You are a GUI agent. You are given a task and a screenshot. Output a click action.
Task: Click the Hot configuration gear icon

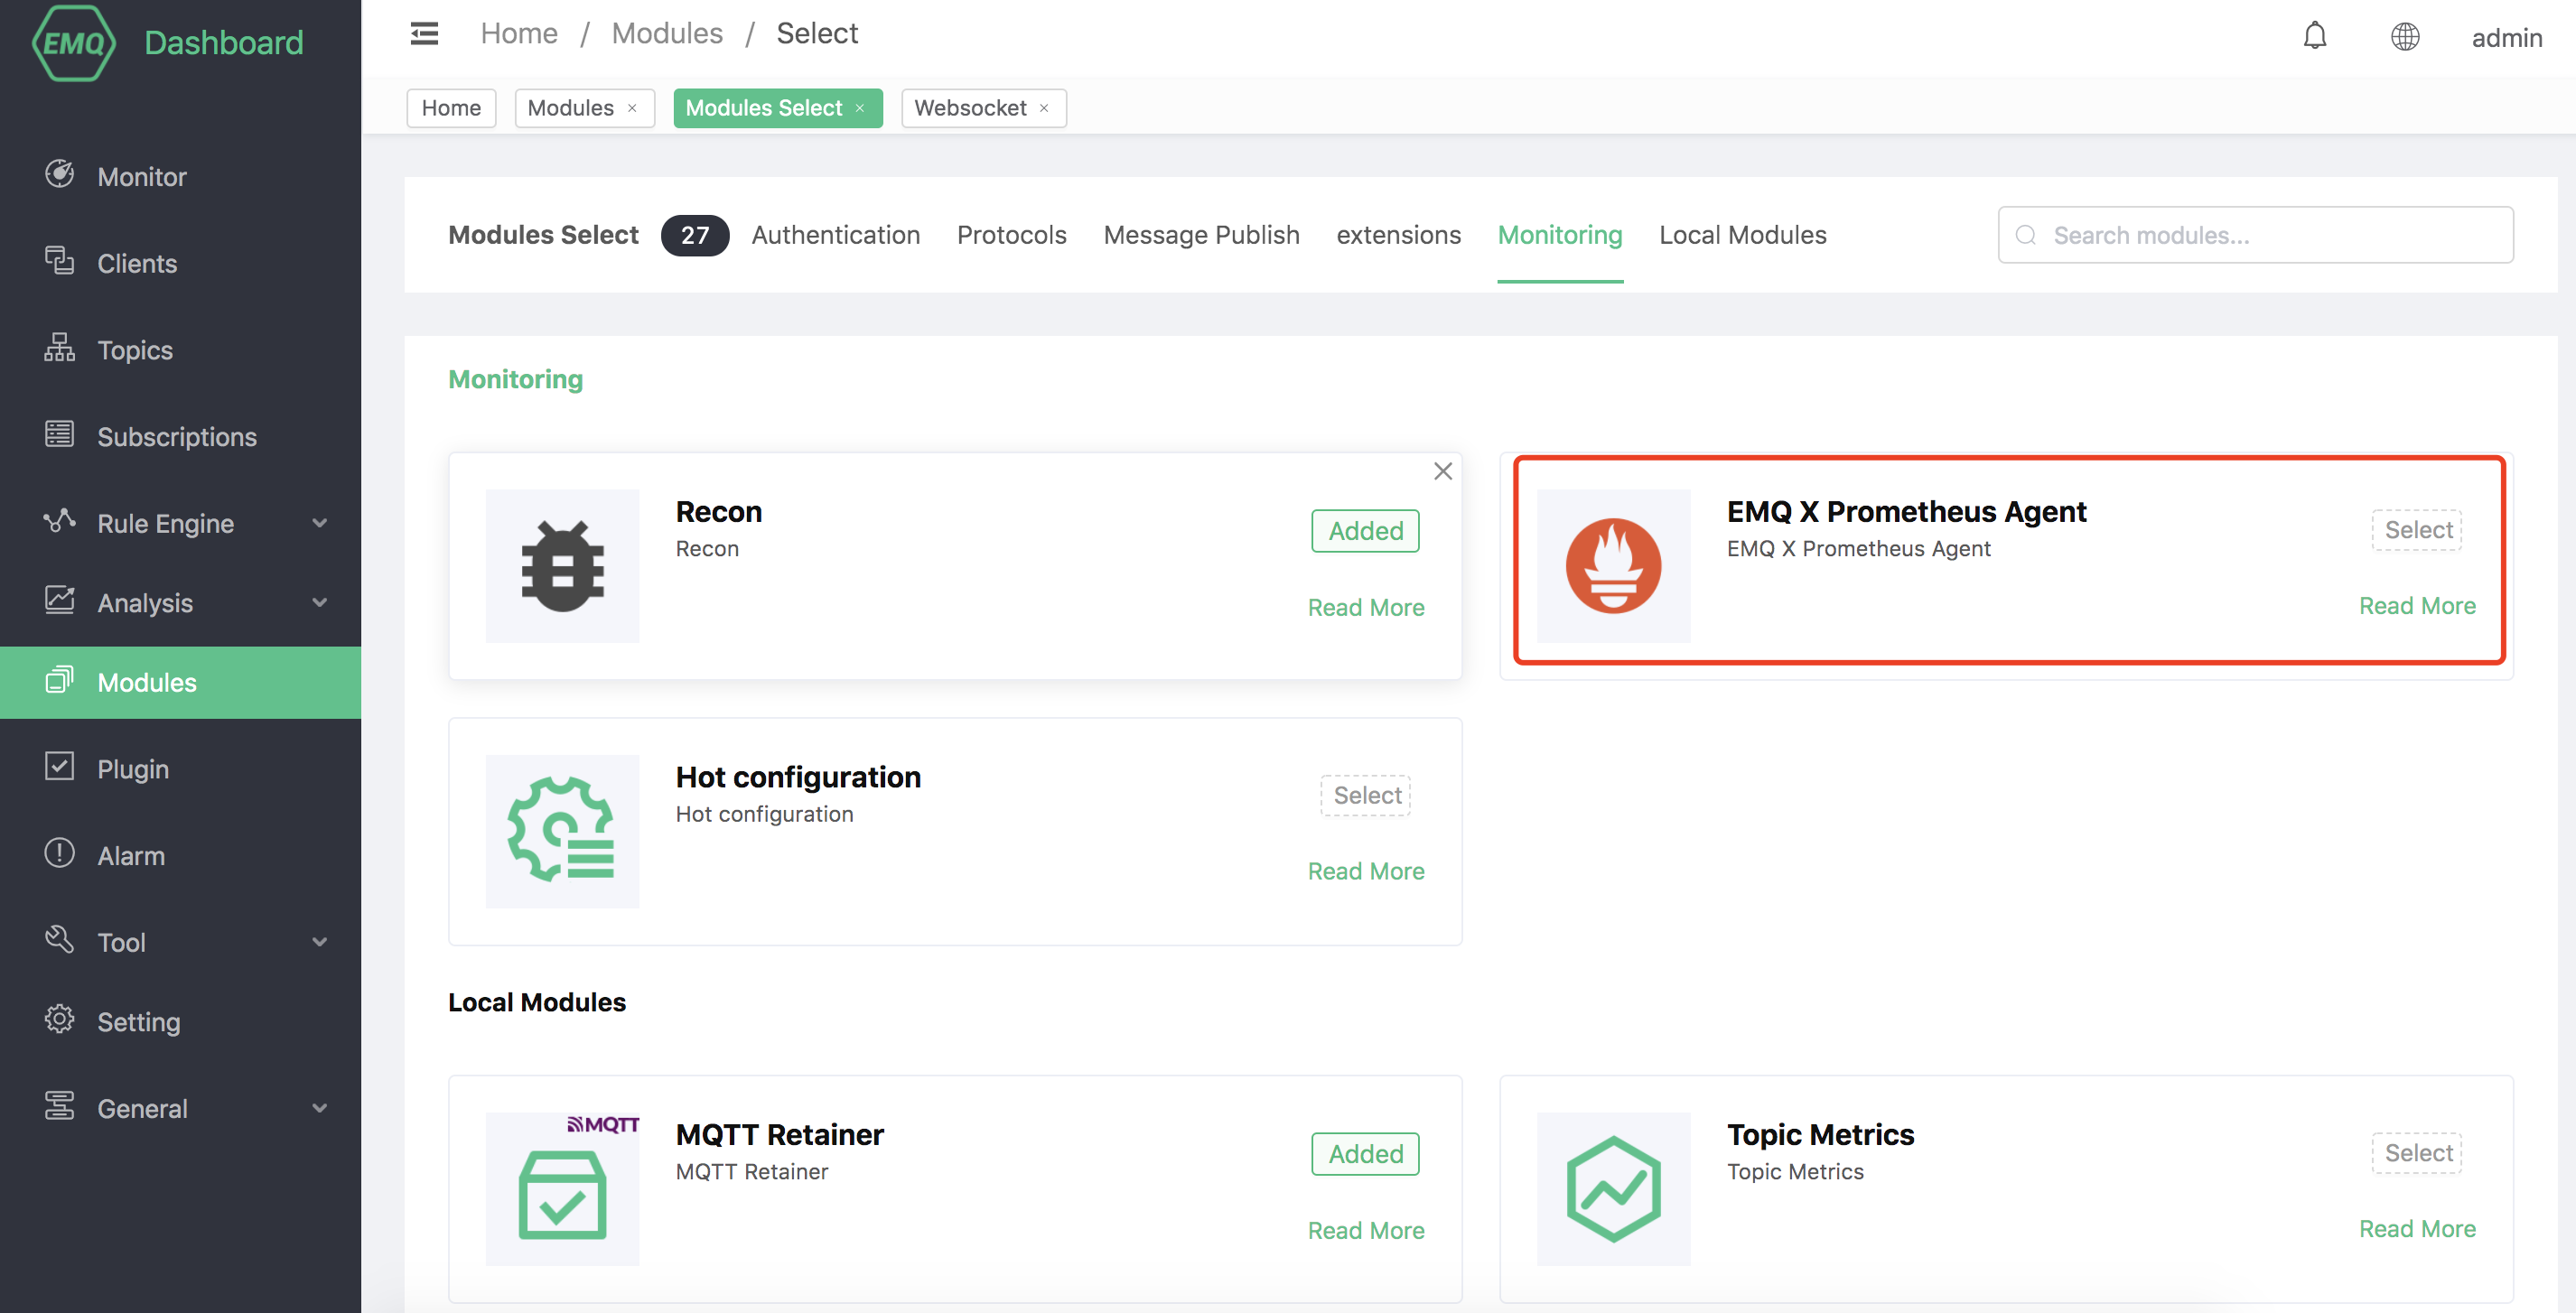pos(562,831)
